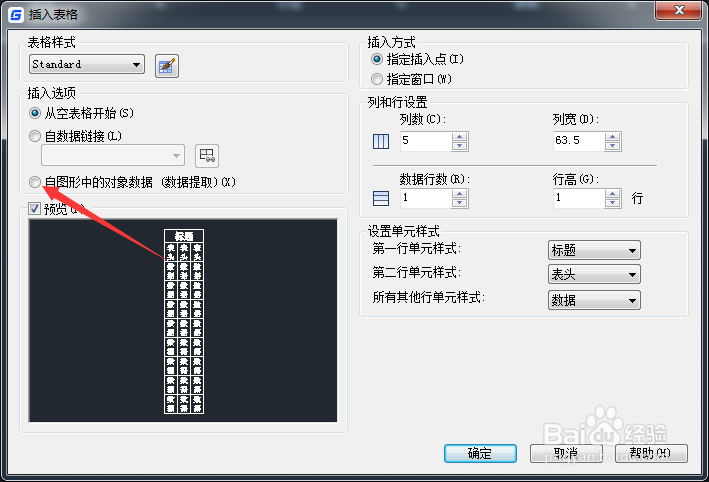Decrease column width with down arrow

[613, 146]
